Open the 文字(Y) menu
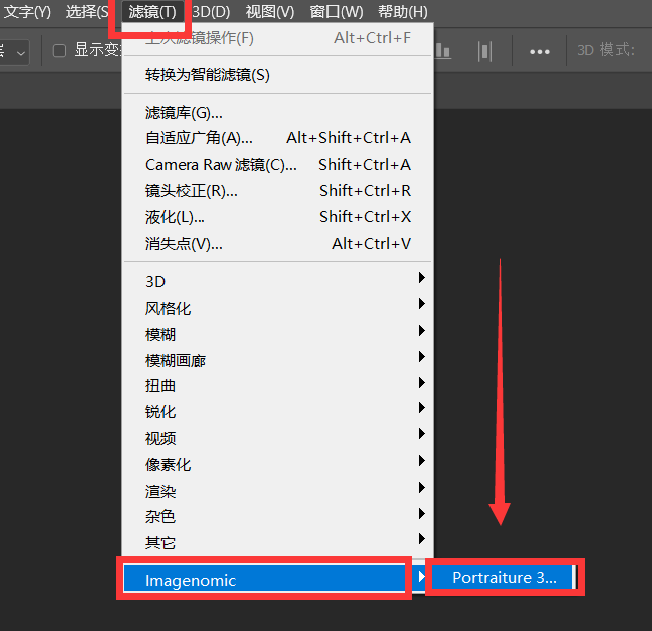Viewport: 652px width, 631px height. (x=27, y=12)
